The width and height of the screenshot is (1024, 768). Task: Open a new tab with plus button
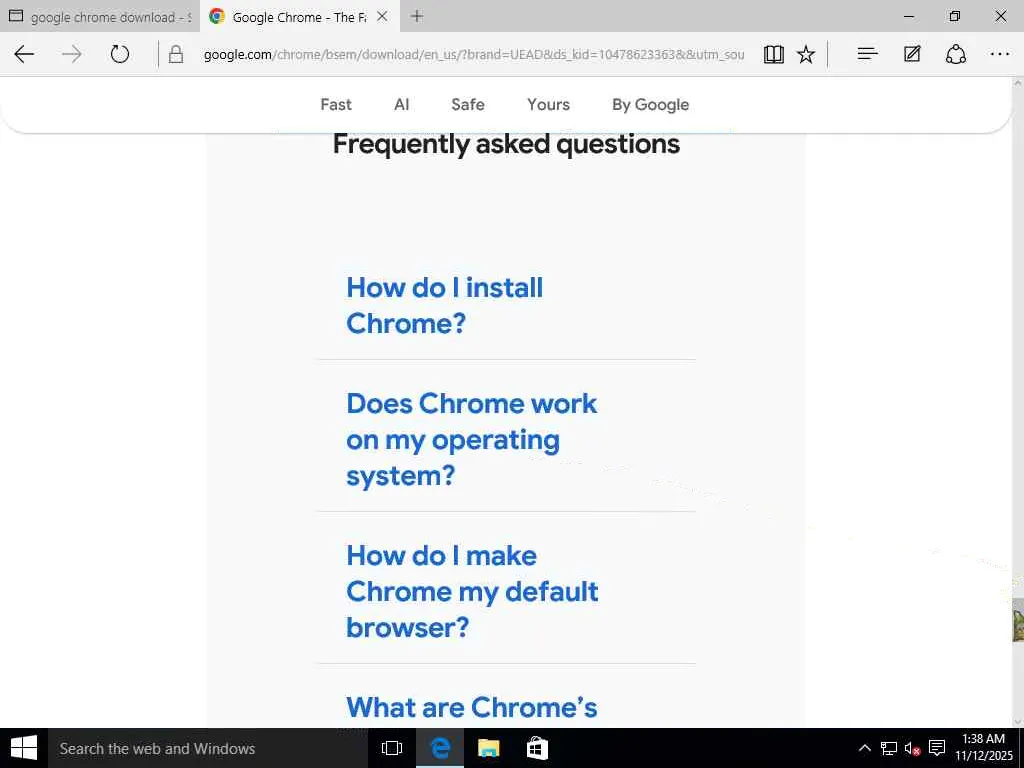(417, 16)
